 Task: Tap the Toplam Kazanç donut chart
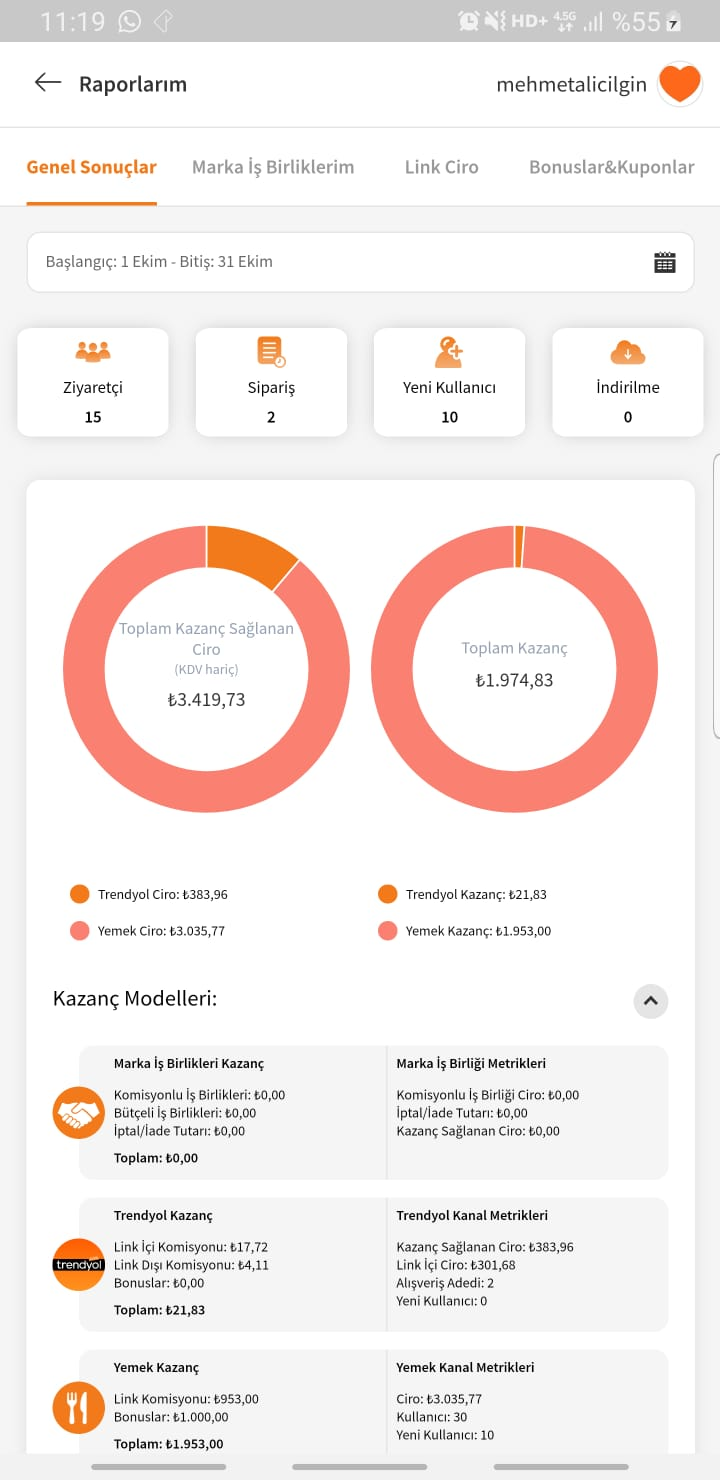click(x=514, y=669)
